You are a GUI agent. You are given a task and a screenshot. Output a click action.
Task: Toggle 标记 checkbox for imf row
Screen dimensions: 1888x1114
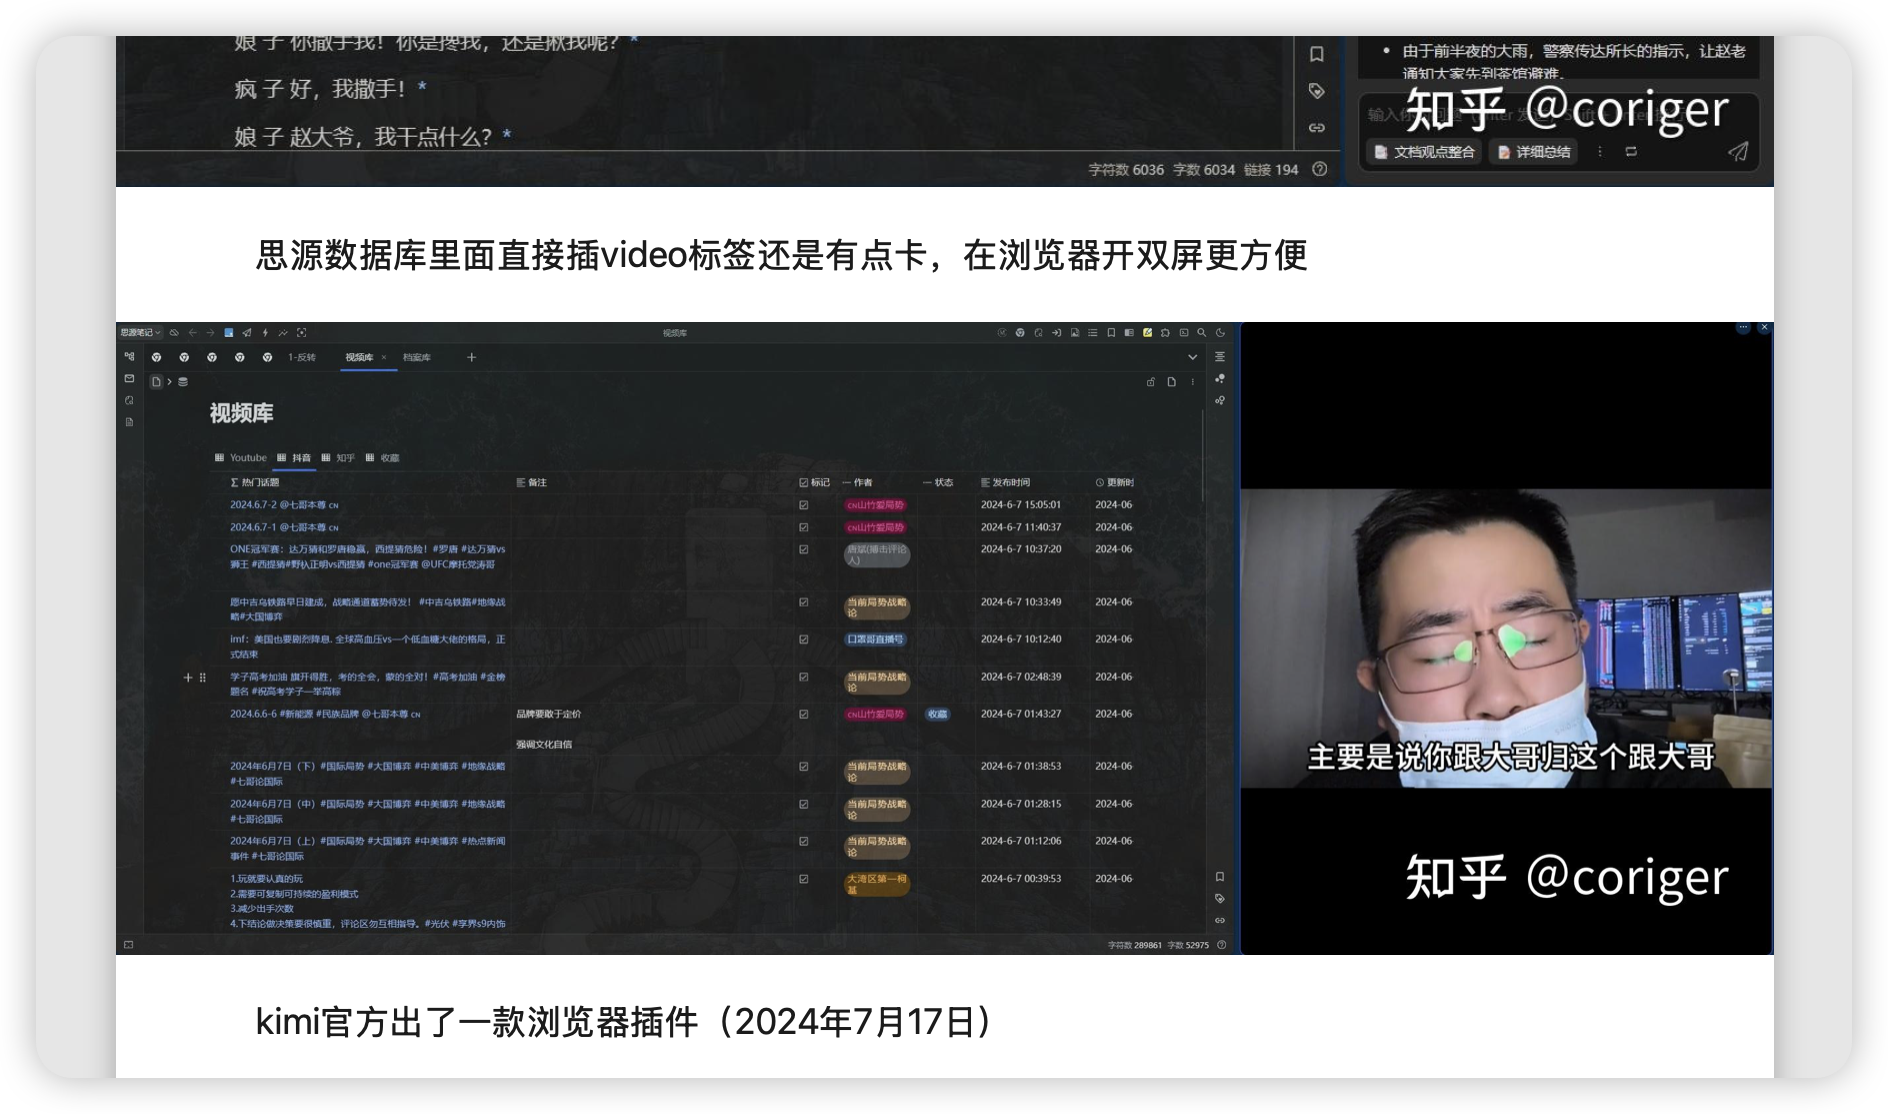click(x=803, y=639)
